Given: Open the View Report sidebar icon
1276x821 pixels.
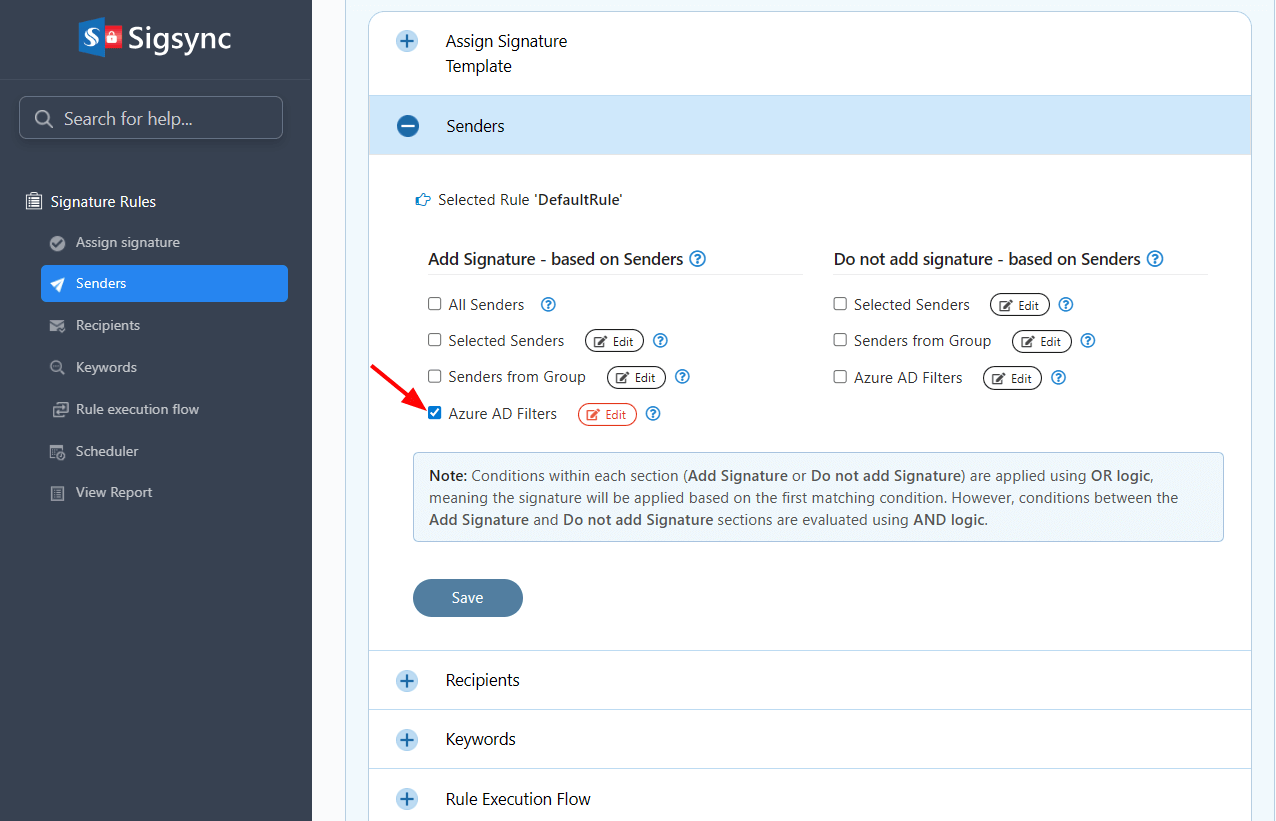Looking at the screenshot, I should (57, 493).
